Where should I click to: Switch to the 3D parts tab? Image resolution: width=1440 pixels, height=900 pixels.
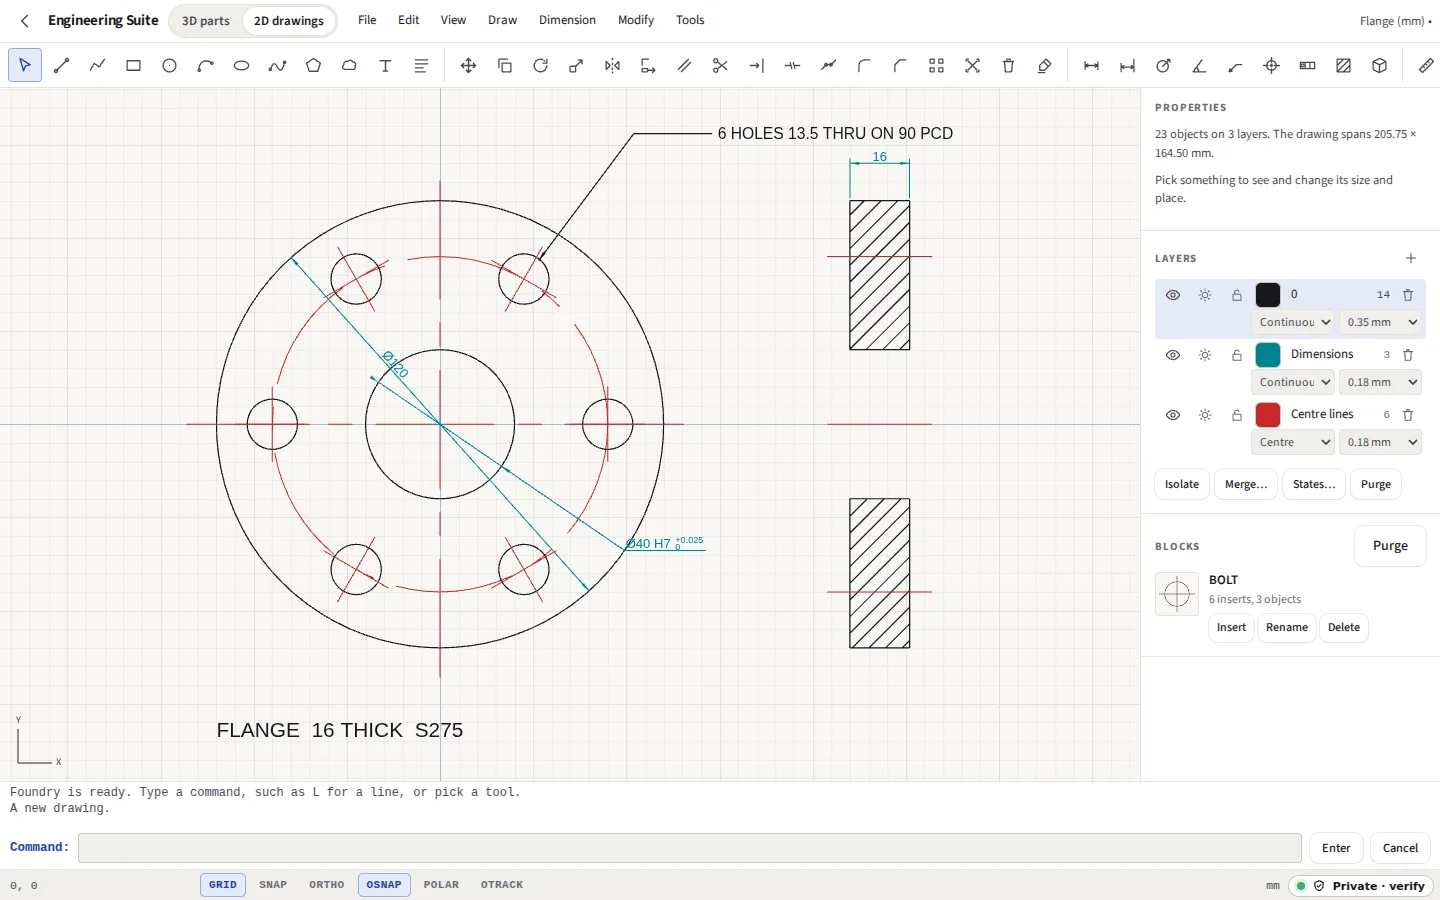coord(205,21)
